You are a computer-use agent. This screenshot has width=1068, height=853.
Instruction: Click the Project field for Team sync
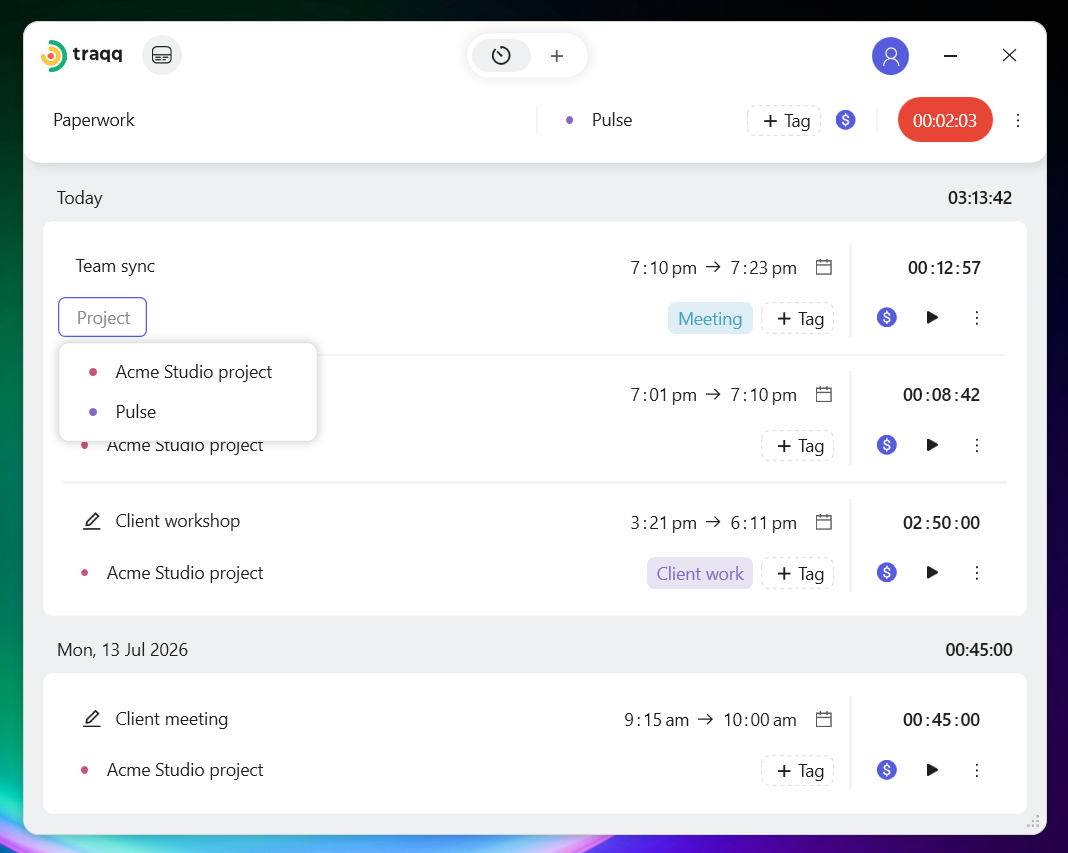pos(102,317)
